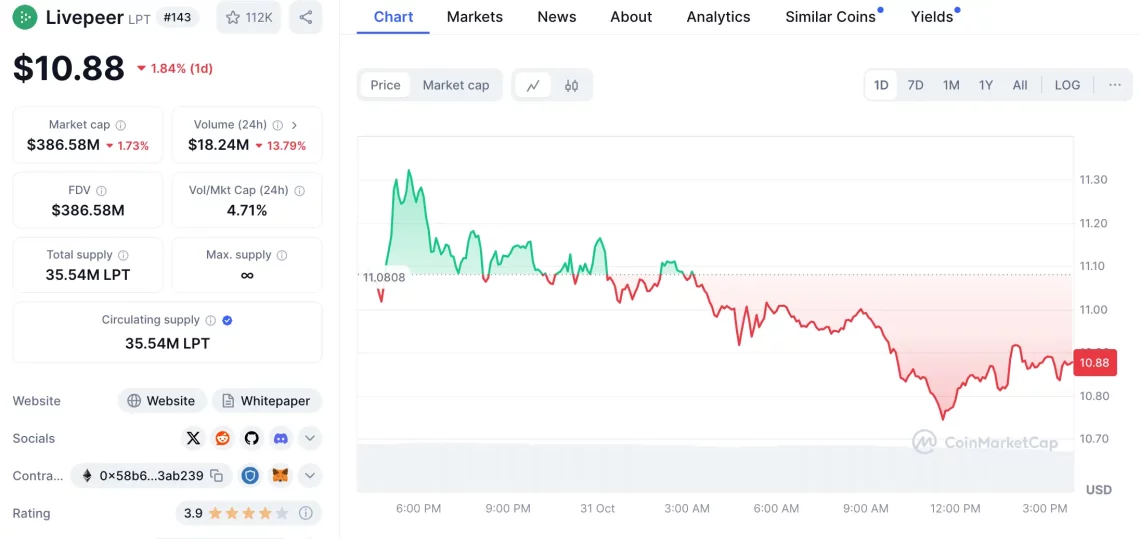This screenshot has width=1140, height=539.
Task: Add Livepeer to watchlist with 112K star
Action: click(249, 17)
